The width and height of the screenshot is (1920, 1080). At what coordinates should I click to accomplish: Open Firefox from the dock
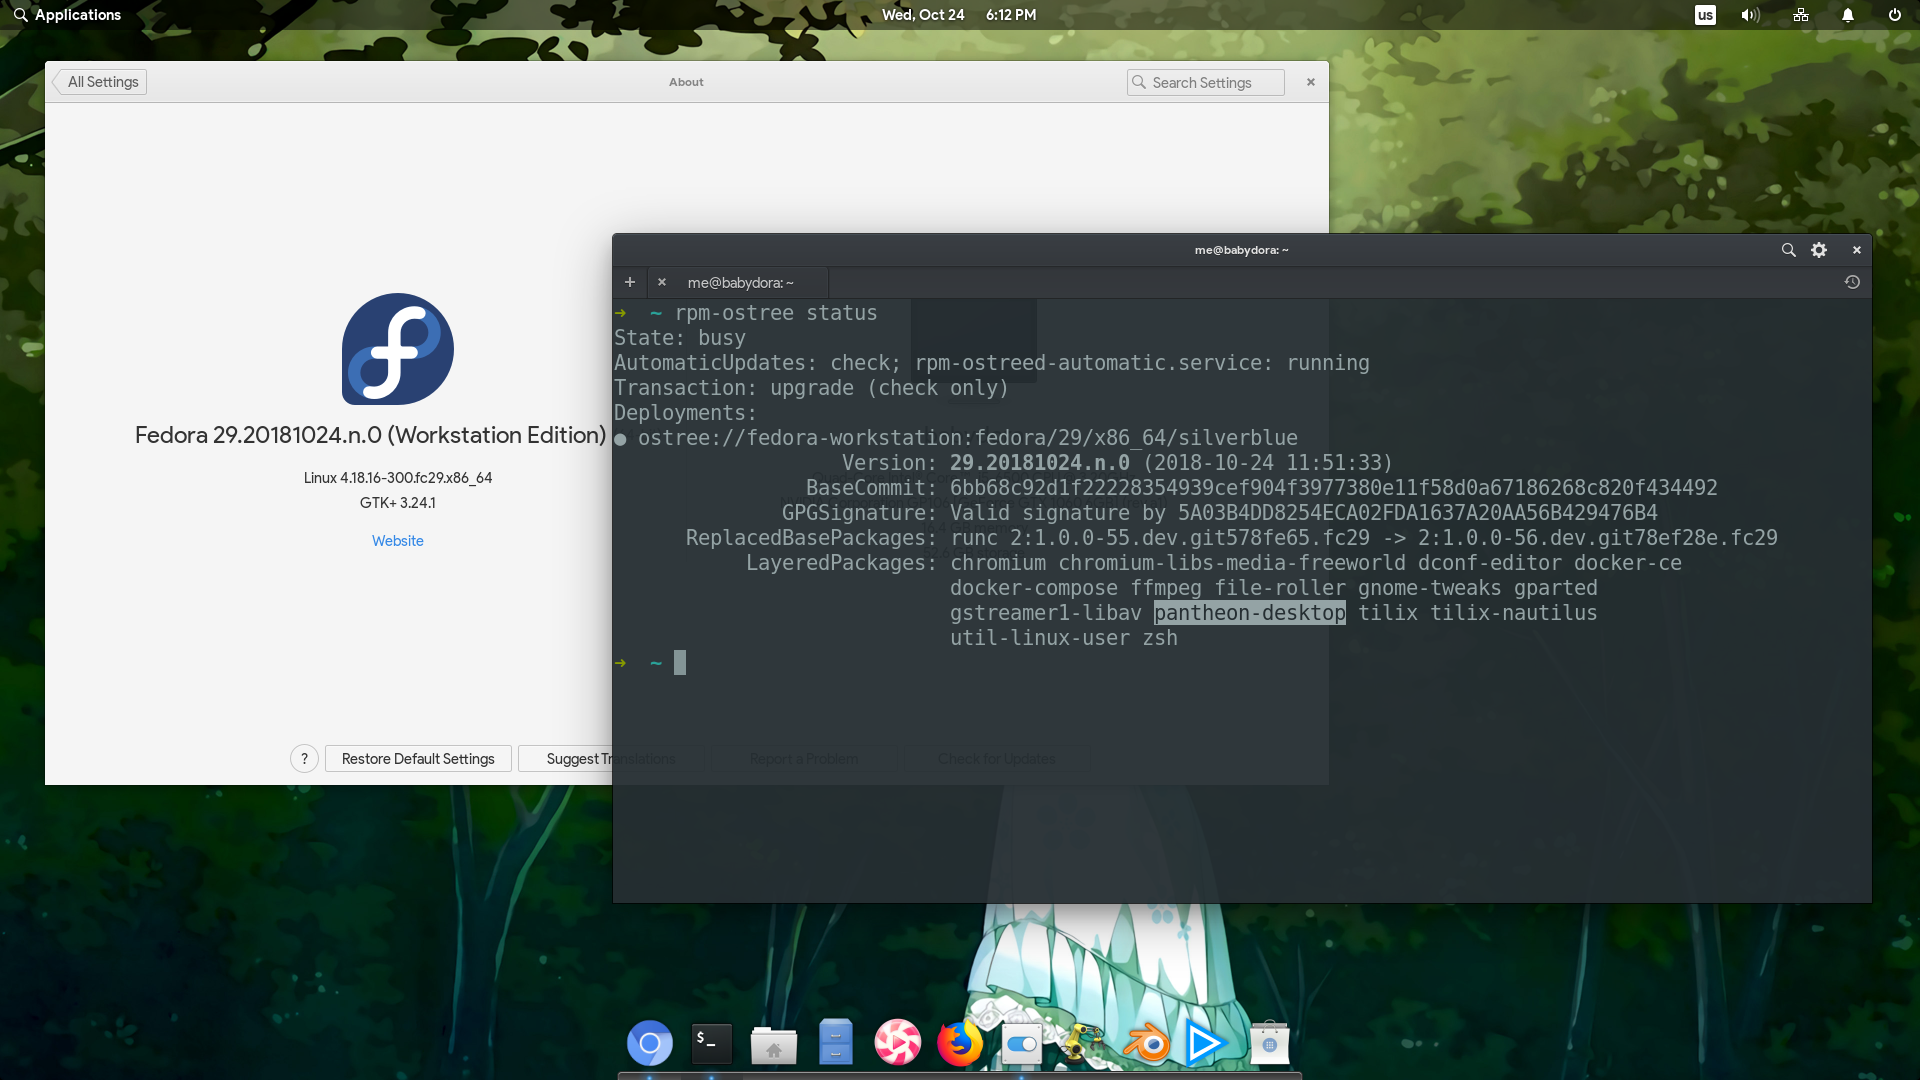pyautogui.click(x=960, y=1043)
